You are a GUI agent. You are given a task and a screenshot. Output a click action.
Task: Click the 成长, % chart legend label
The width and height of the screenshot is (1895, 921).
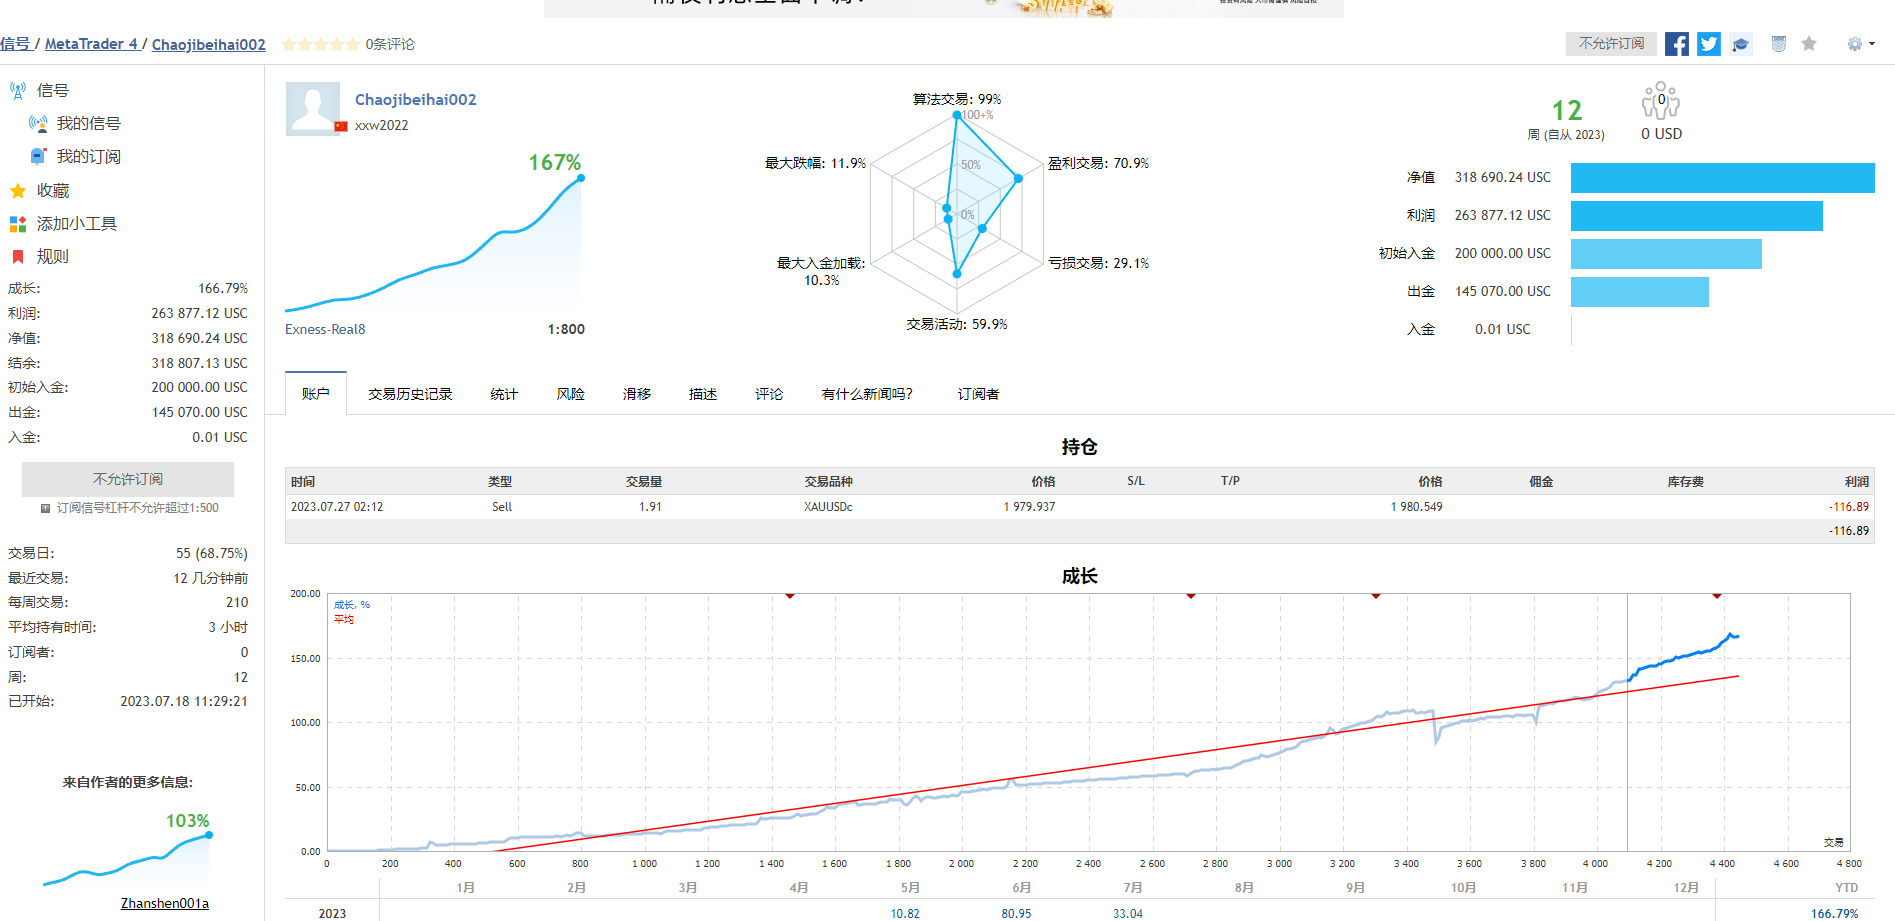coord(352,604)
